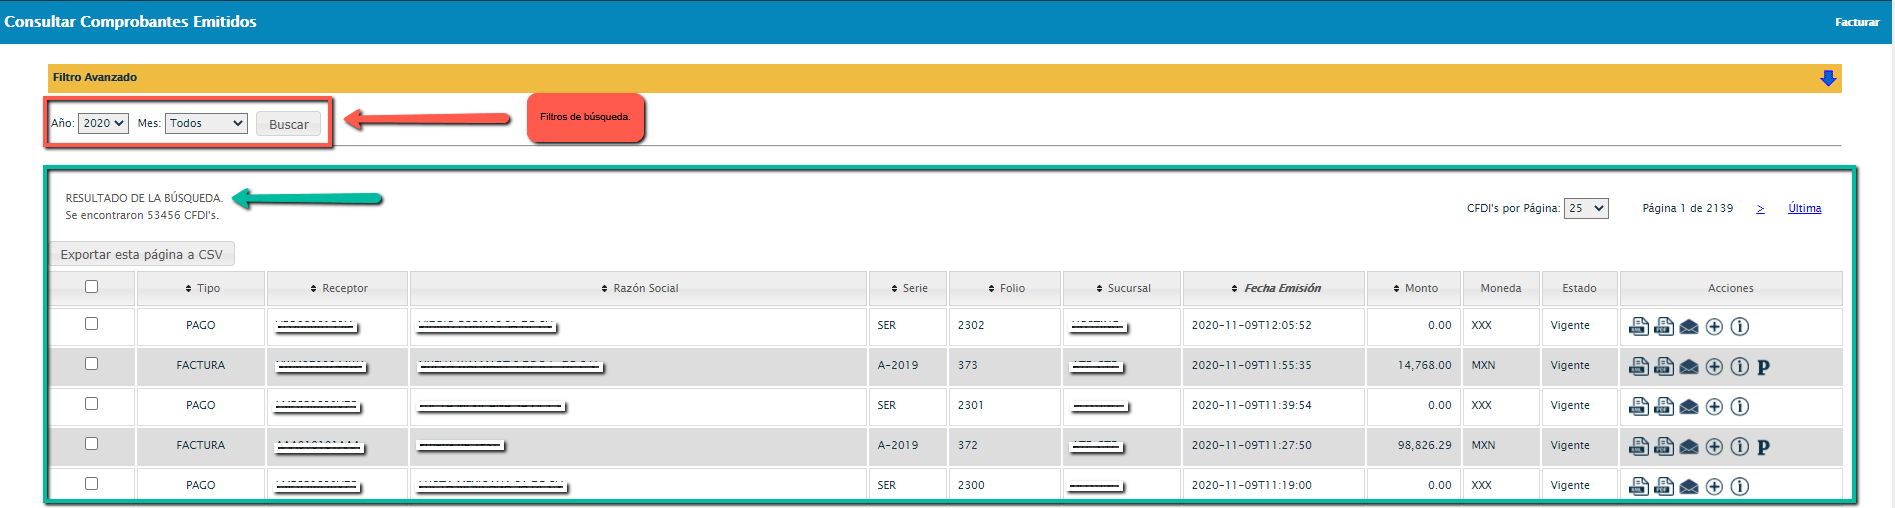Select the checkbox for FACTURA folio 372
The height and width of the screenshot is (508, 1895).
coord(92,444)
